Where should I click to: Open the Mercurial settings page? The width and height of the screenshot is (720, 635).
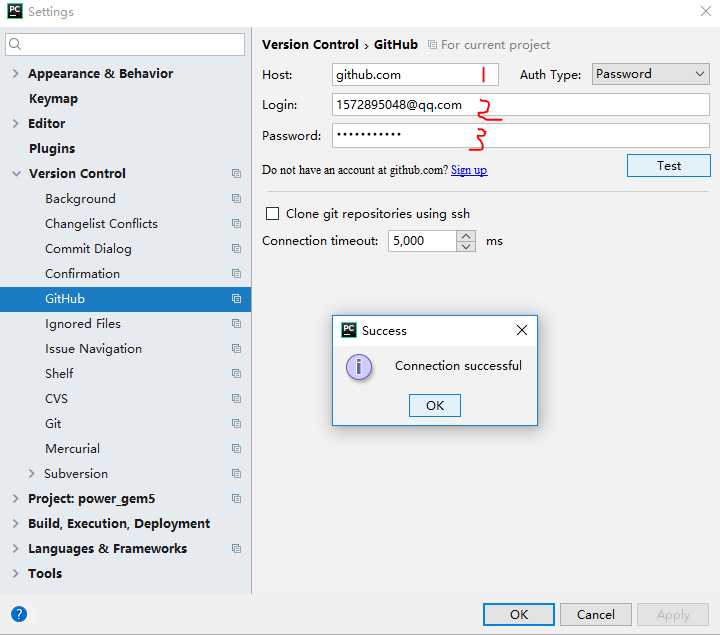point(72,449)
